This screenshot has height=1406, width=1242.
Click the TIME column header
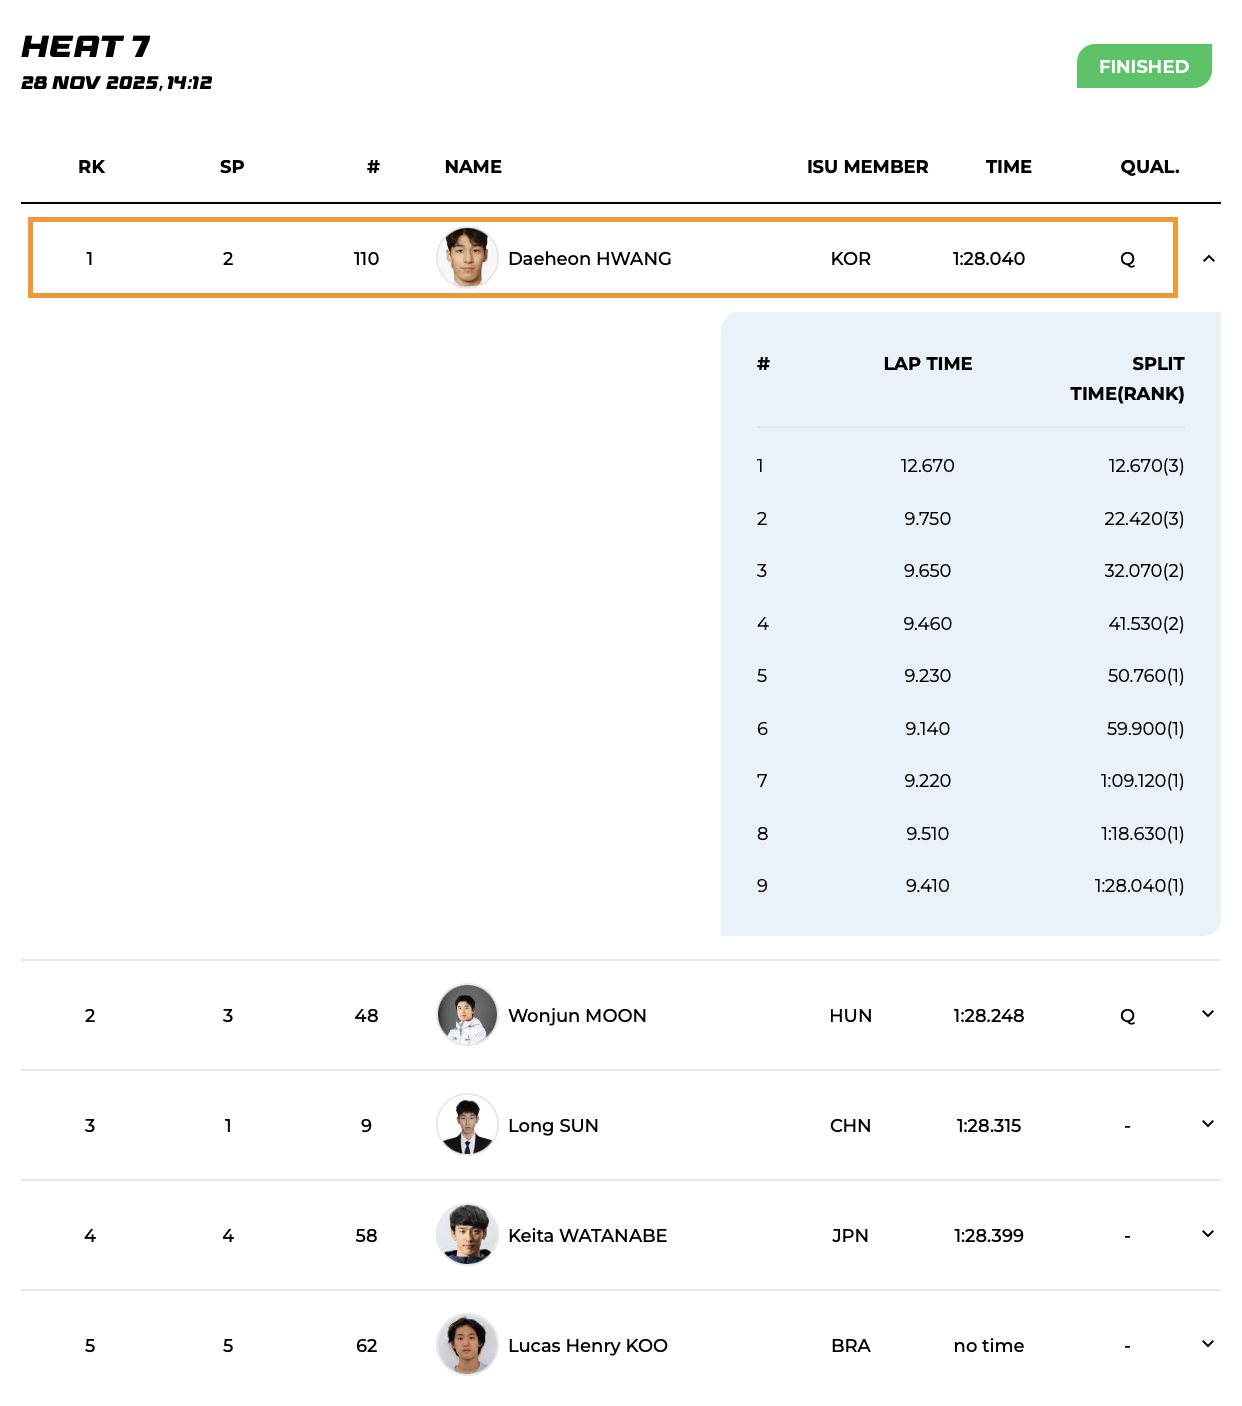(1008, 167)
